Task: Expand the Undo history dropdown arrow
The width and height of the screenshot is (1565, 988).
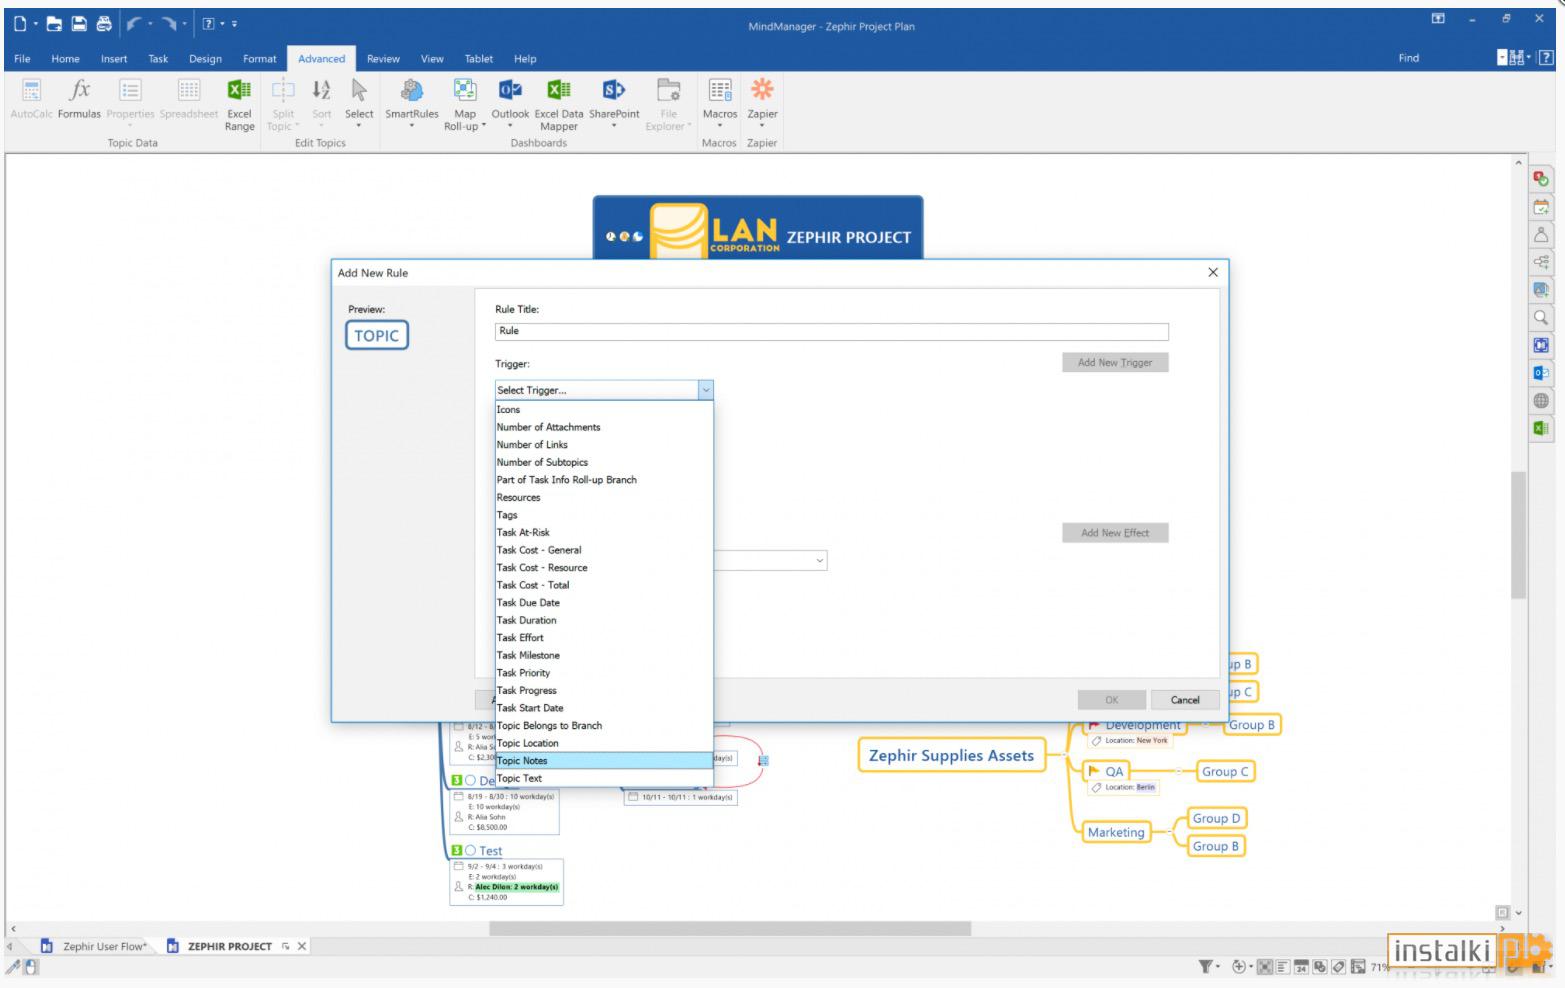Action: tap(150, 24)
